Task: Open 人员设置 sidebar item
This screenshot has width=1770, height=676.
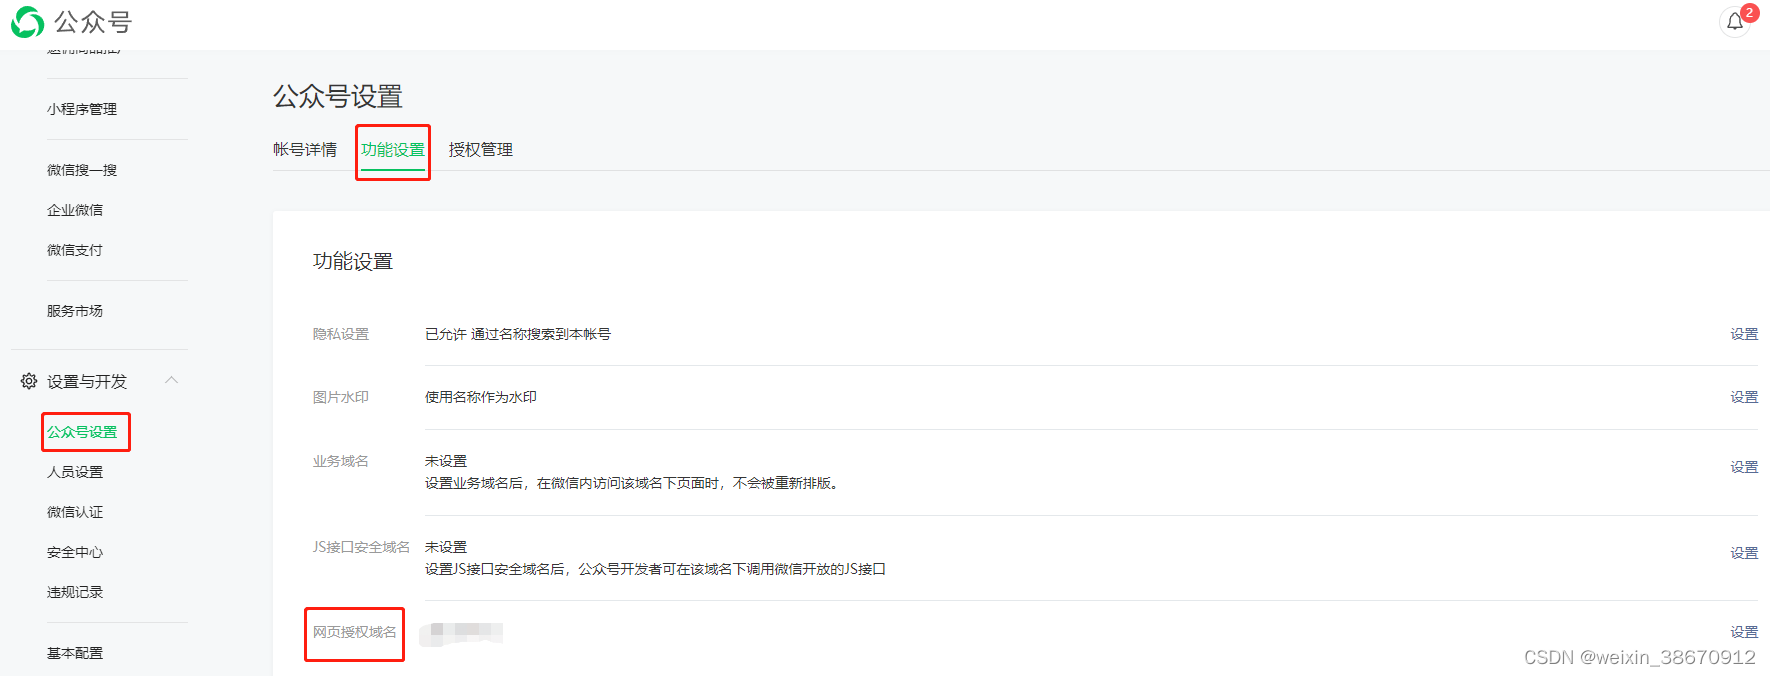Action: click(x=75, y=472)
